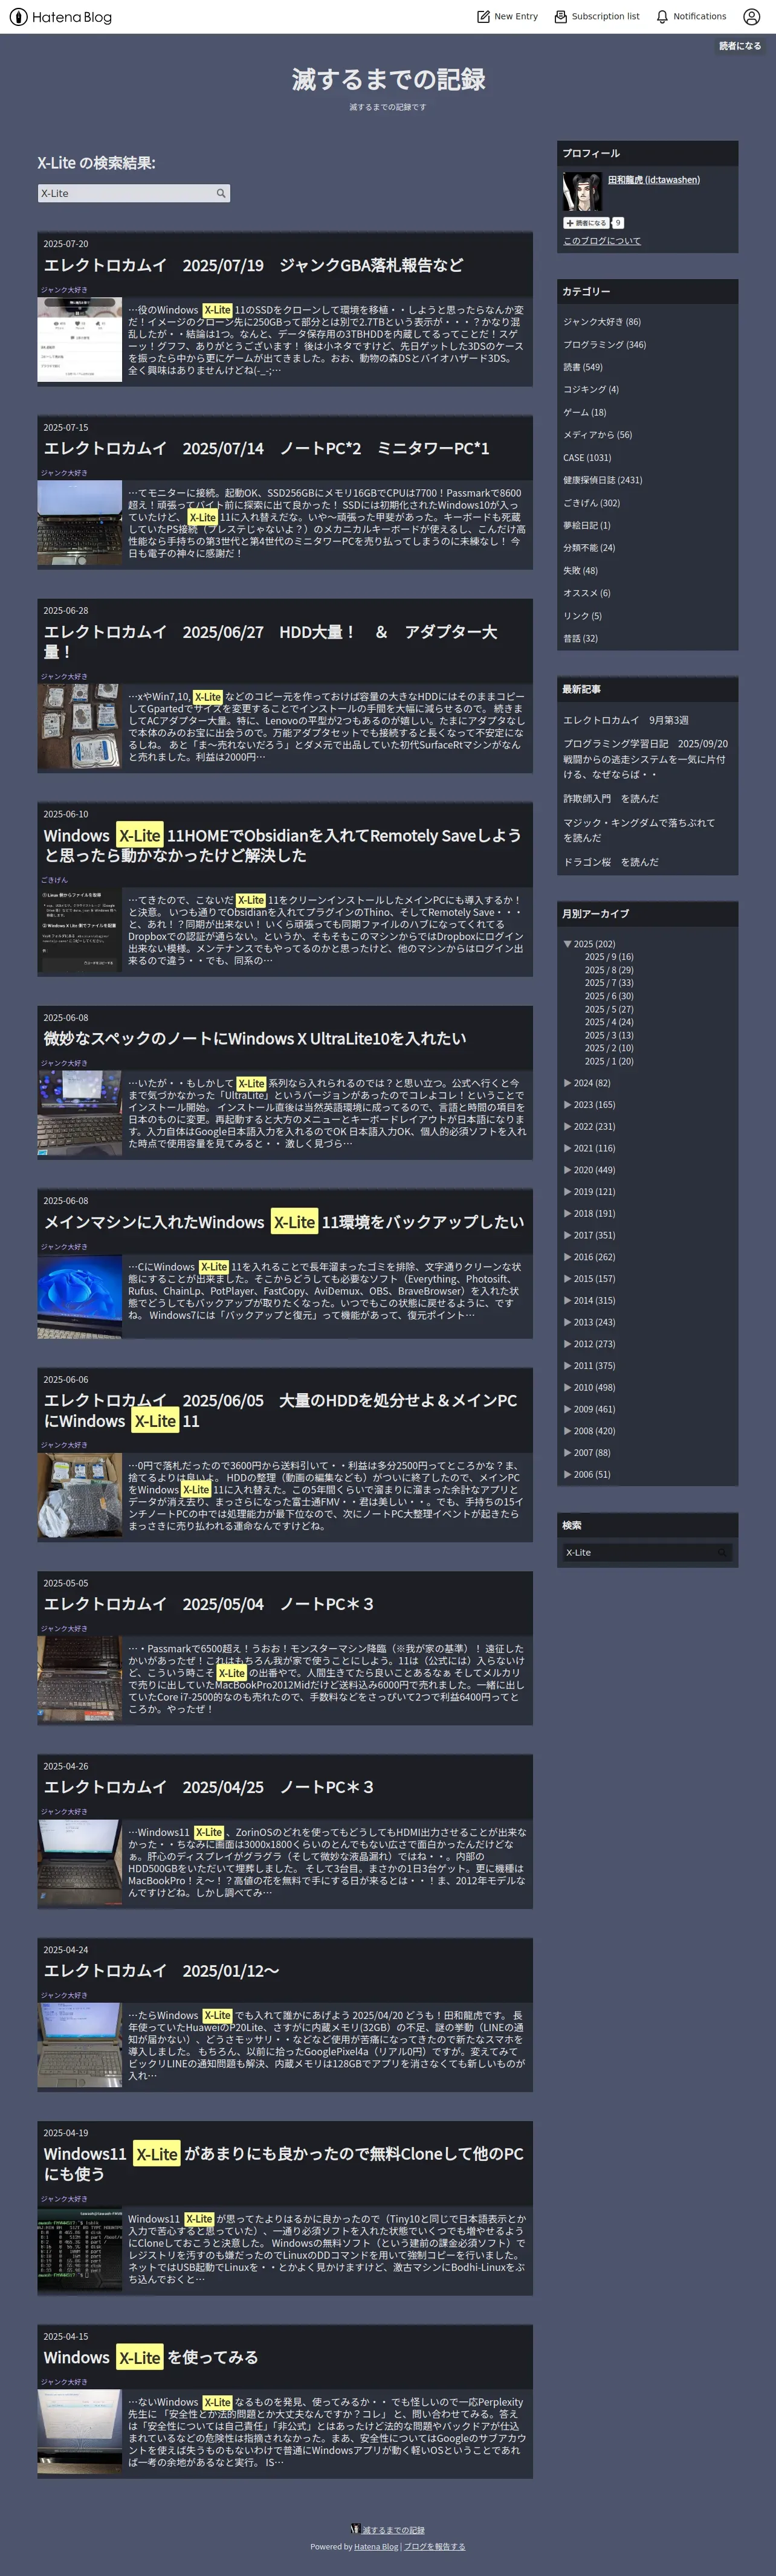Open post 2025/06/05 大量のHDDを処分せよ
This screenshot has width=776, height=2576.
(x=280, y=1410)
